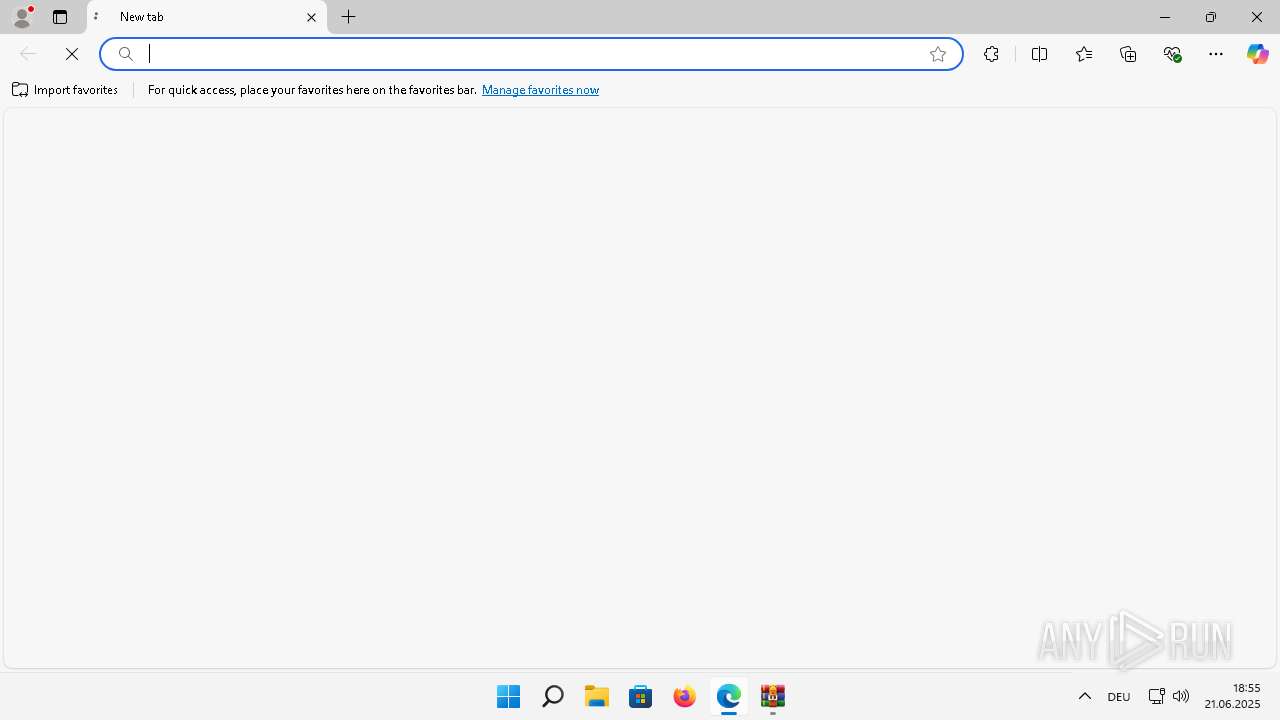This screenshot has width=1280, height=720.
Task: Open Settings and more ellipsis menu
Action: coord(1216,54)
